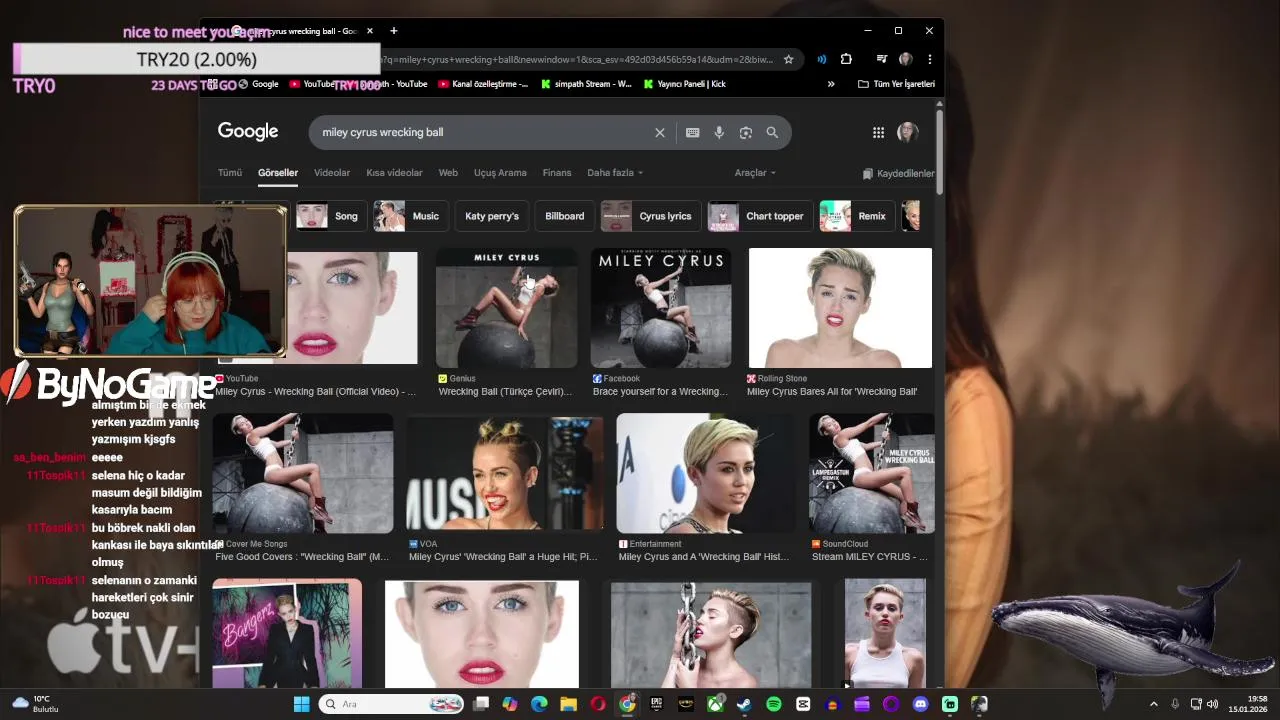
Task: Open Epic Games Launcher in taskbar
Action: [656, 704]
